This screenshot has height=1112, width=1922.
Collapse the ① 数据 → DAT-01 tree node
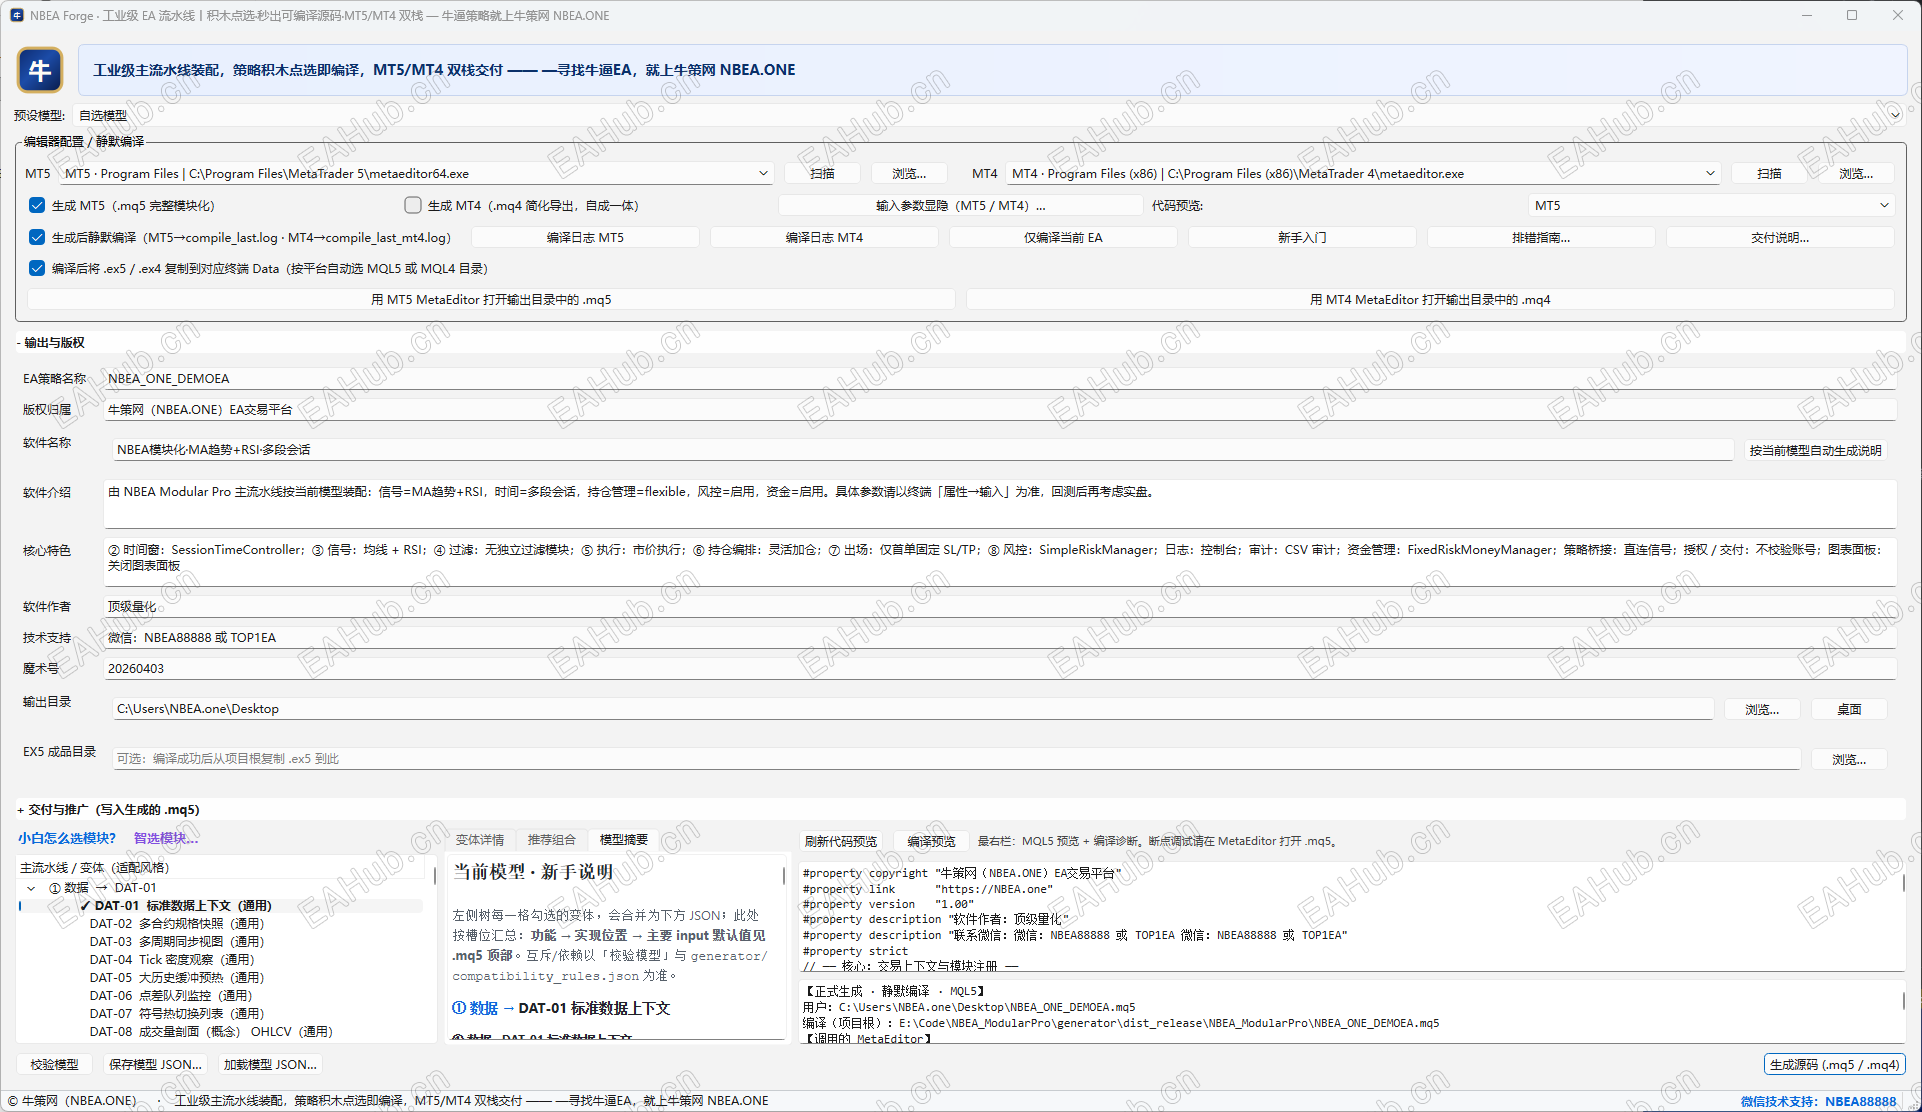click(31, 888)
